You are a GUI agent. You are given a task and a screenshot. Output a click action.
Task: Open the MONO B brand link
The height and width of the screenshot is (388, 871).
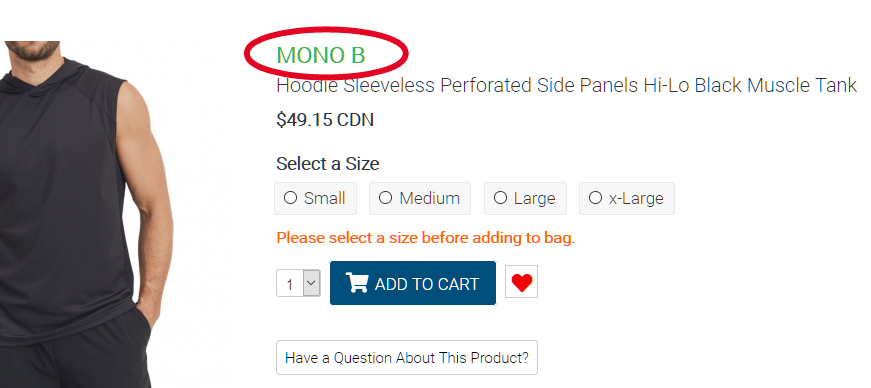click(321, 55)
